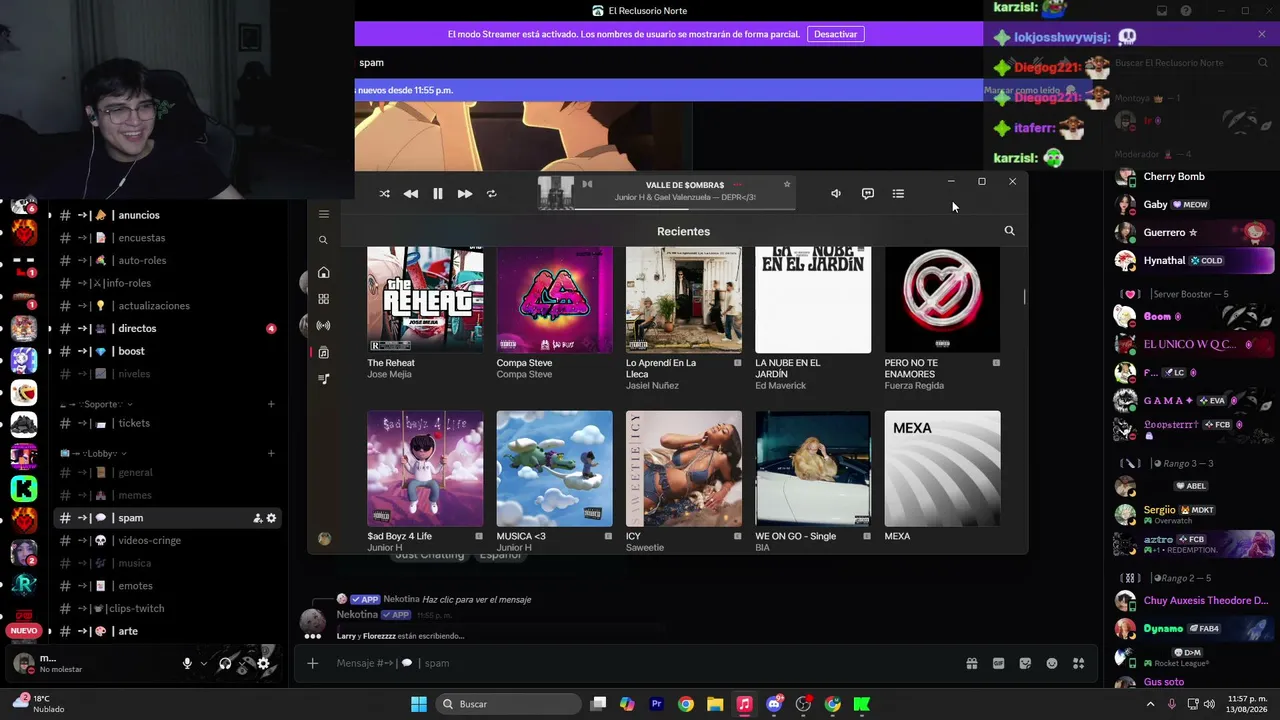This screenshot has width=1280, height=720.
Task: Open the volume control in the music player
Action: pyautogui.click(x=836, y=194)
